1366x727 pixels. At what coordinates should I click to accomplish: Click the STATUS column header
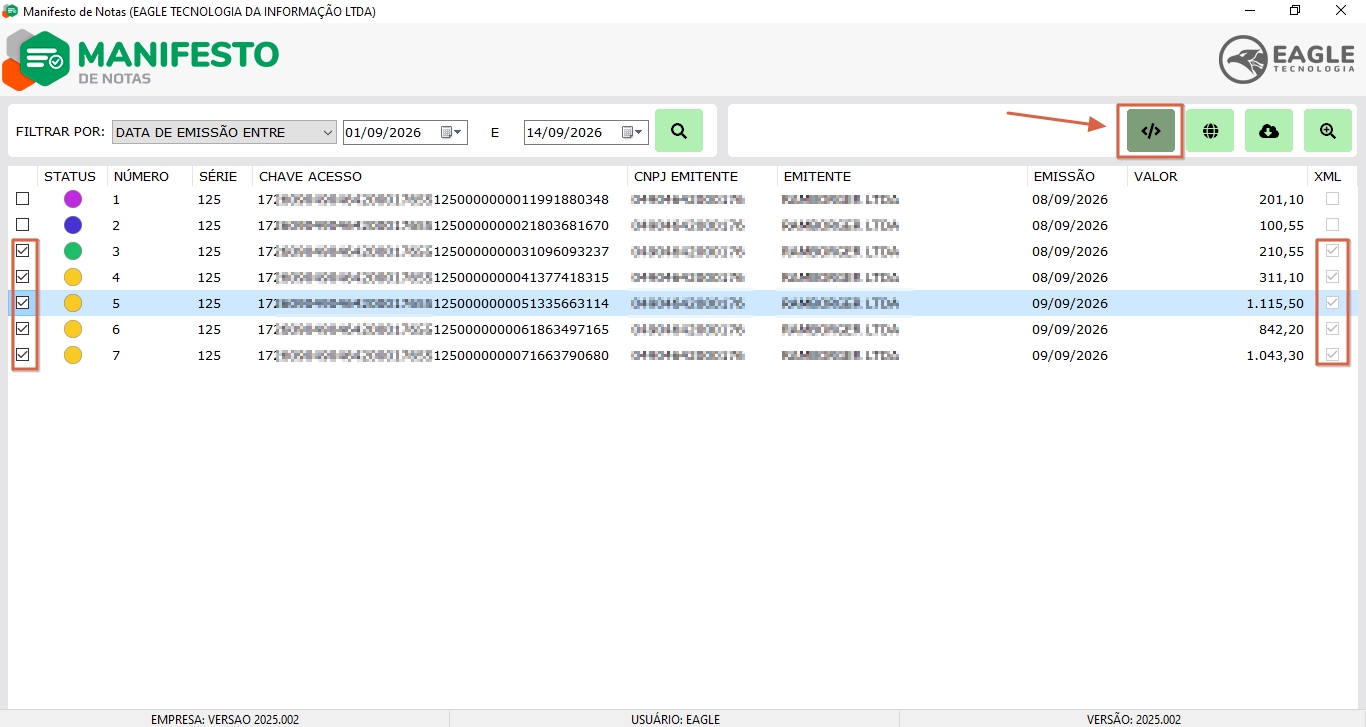click(x=70, y=176)
